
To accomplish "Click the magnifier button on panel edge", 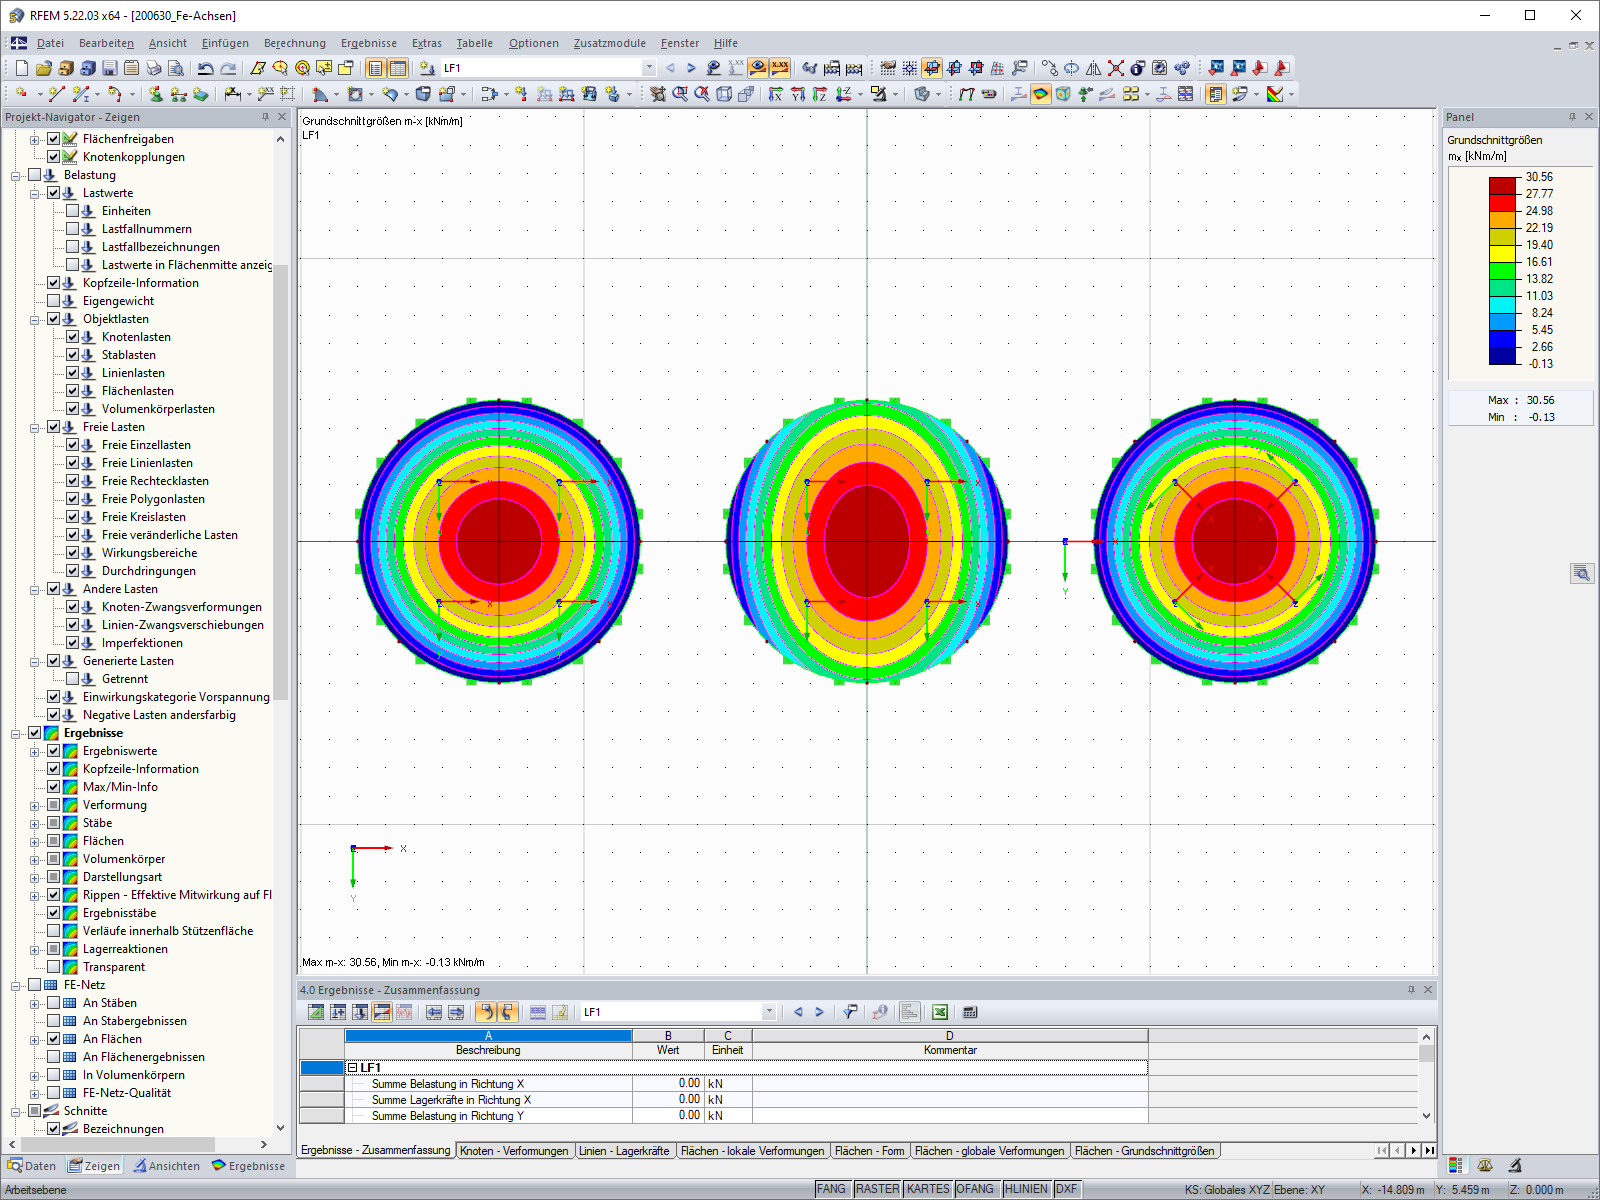I will tap(1581, 573).
